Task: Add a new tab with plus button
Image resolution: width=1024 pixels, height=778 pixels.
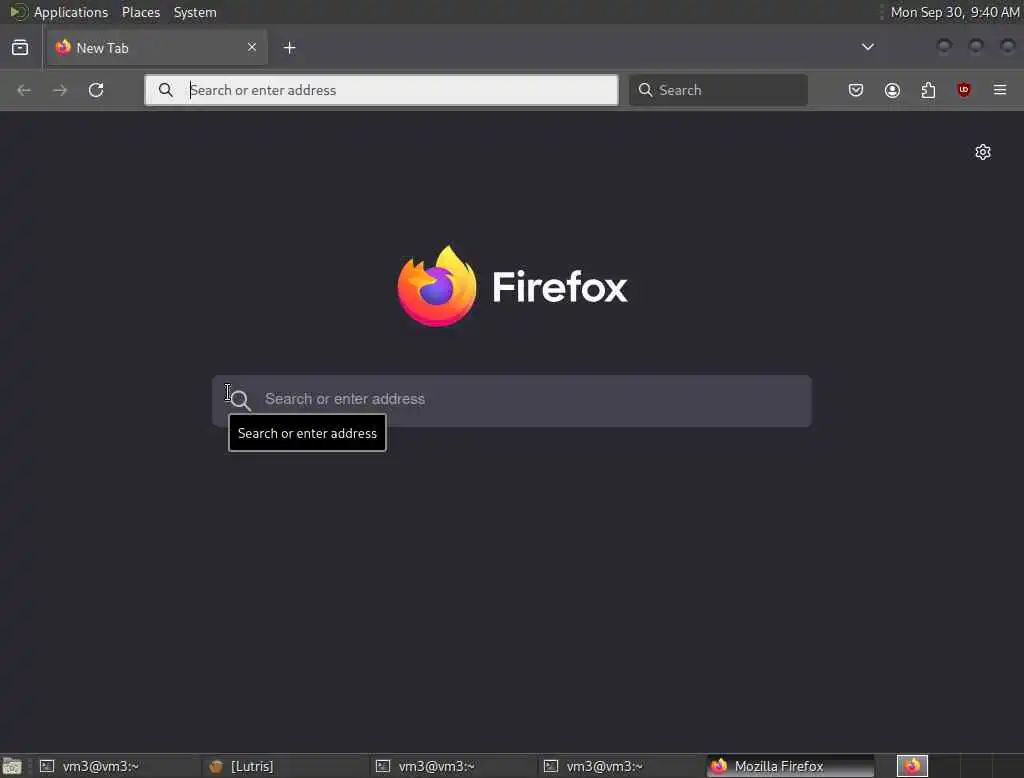Action: (289, 48)
